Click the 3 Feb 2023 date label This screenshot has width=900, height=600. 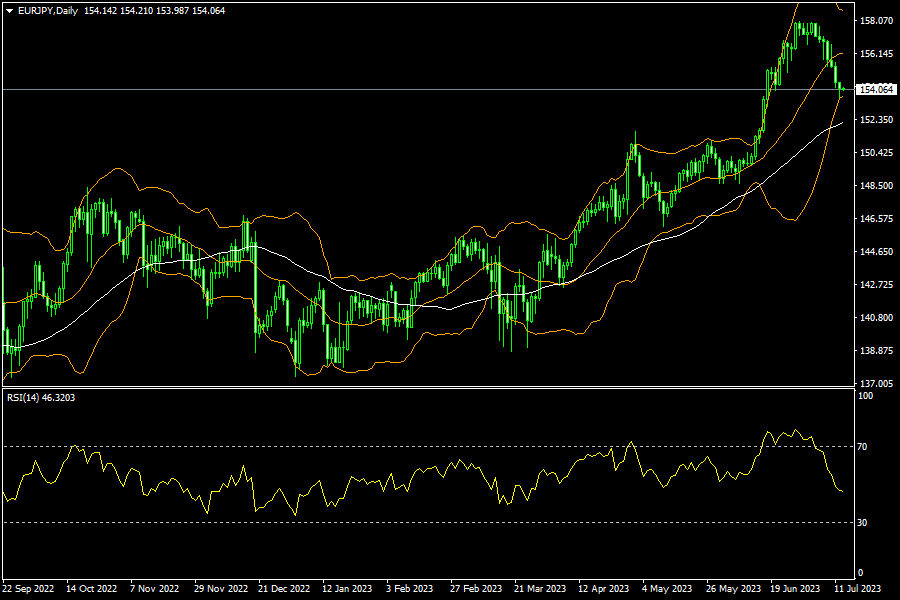(409, 589)
